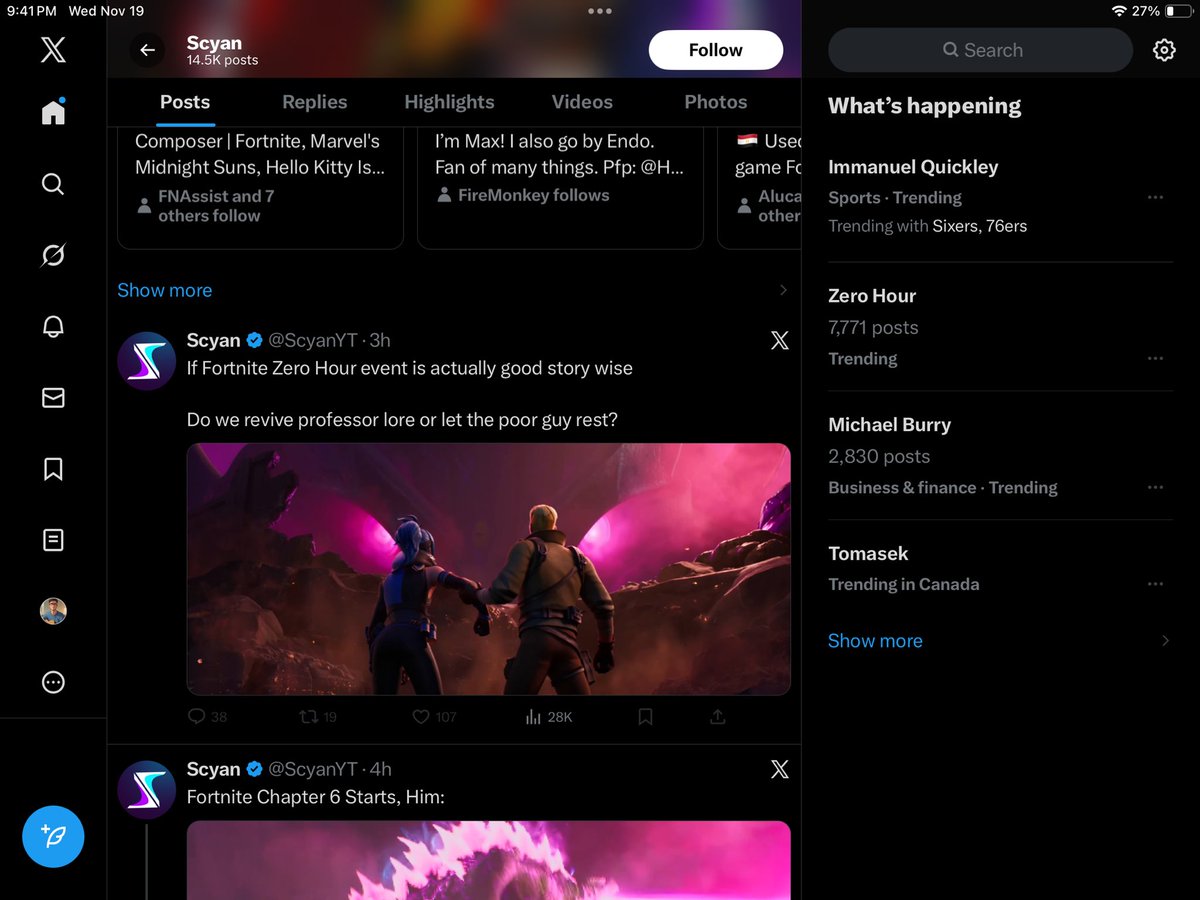Click Show more under trending topics
Image resolution: width=1200 pixels, height=900 pixels.
coord(875,640)
